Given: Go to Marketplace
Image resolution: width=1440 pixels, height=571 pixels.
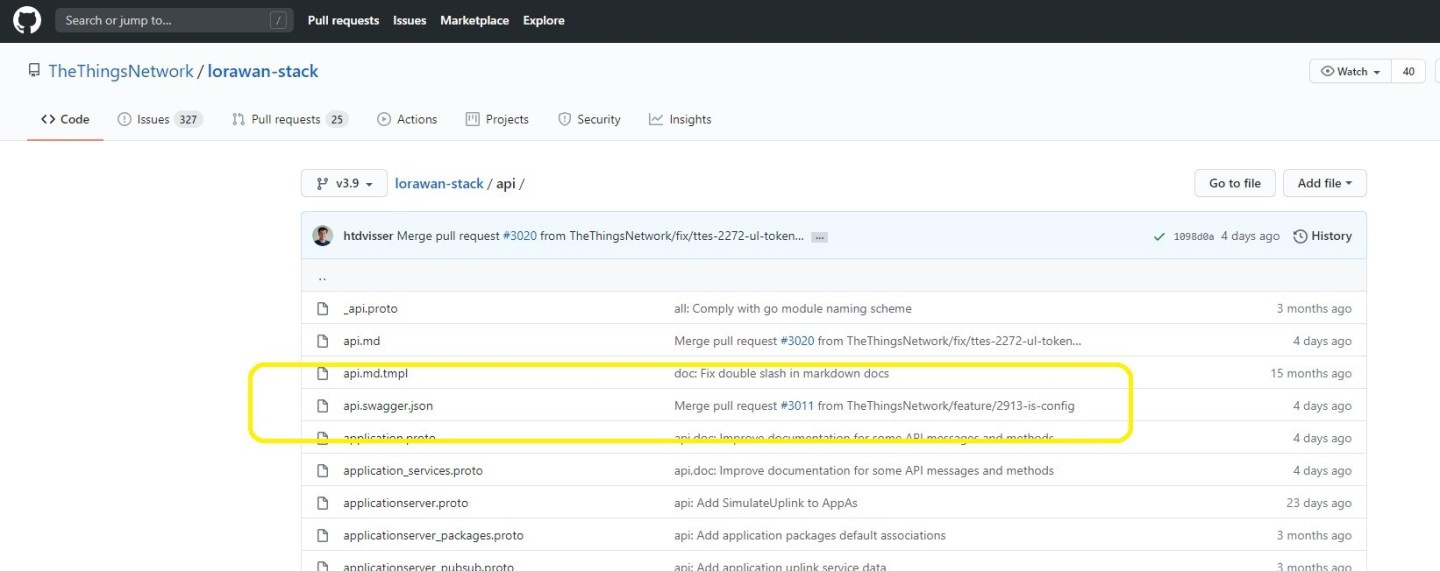Looking at the screenshot, I should (474, 20).
